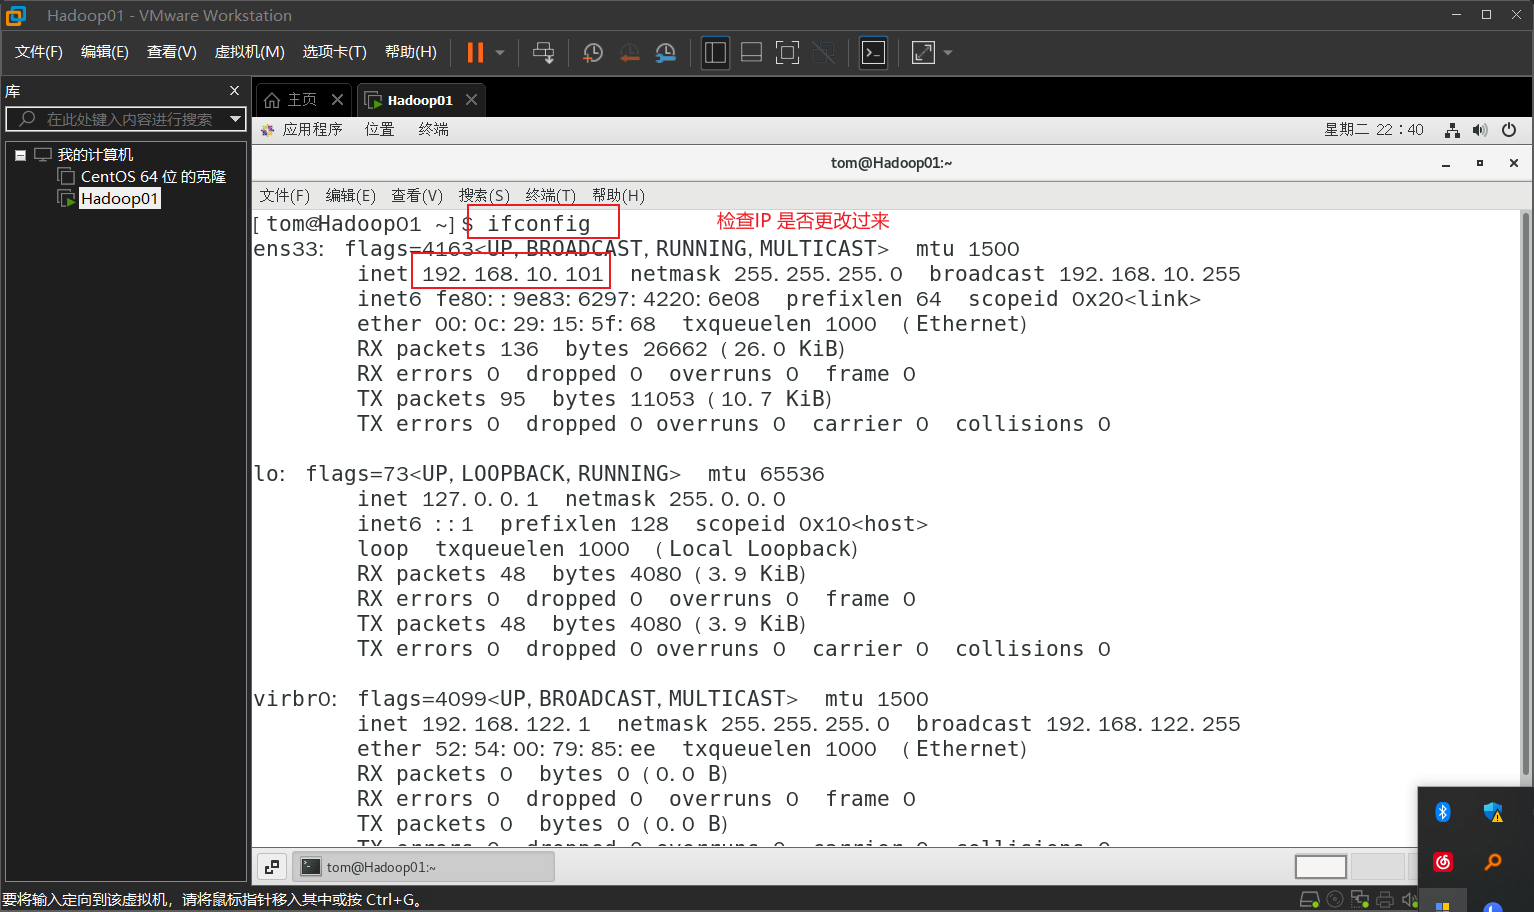Toggle the library sidebar view
Viewport: 1534px width, 912px height.
[715, 53]
